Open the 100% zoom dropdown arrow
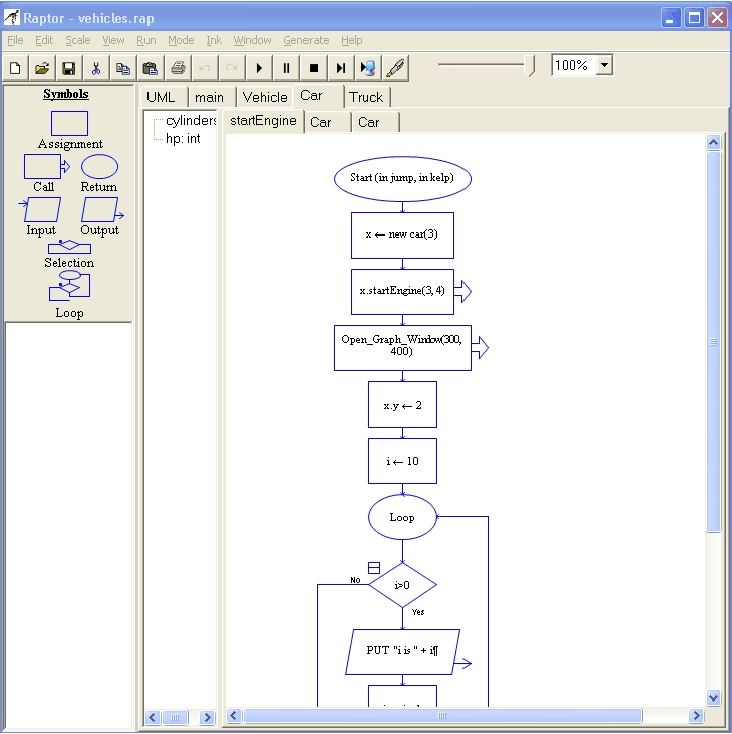 (605, 65)
